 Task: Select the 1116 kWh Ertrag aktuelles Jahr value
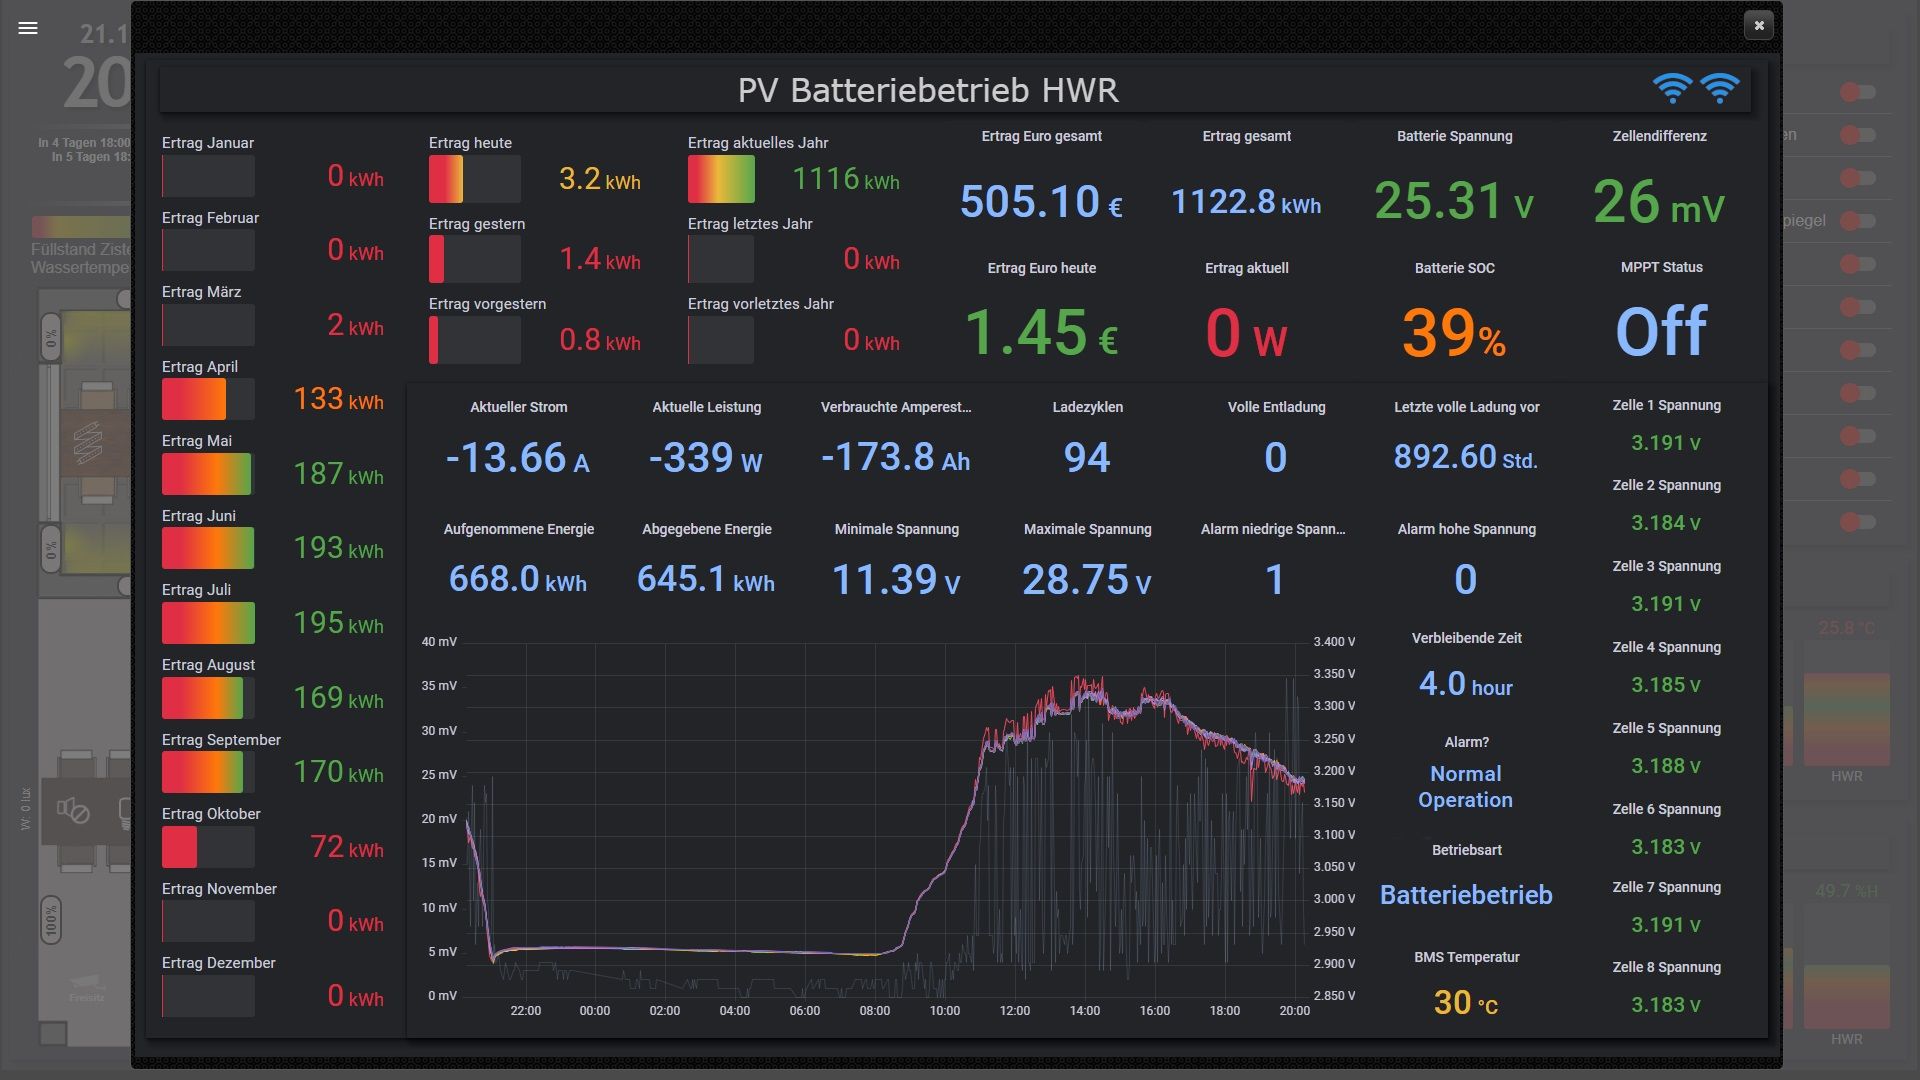coord(845,180)
